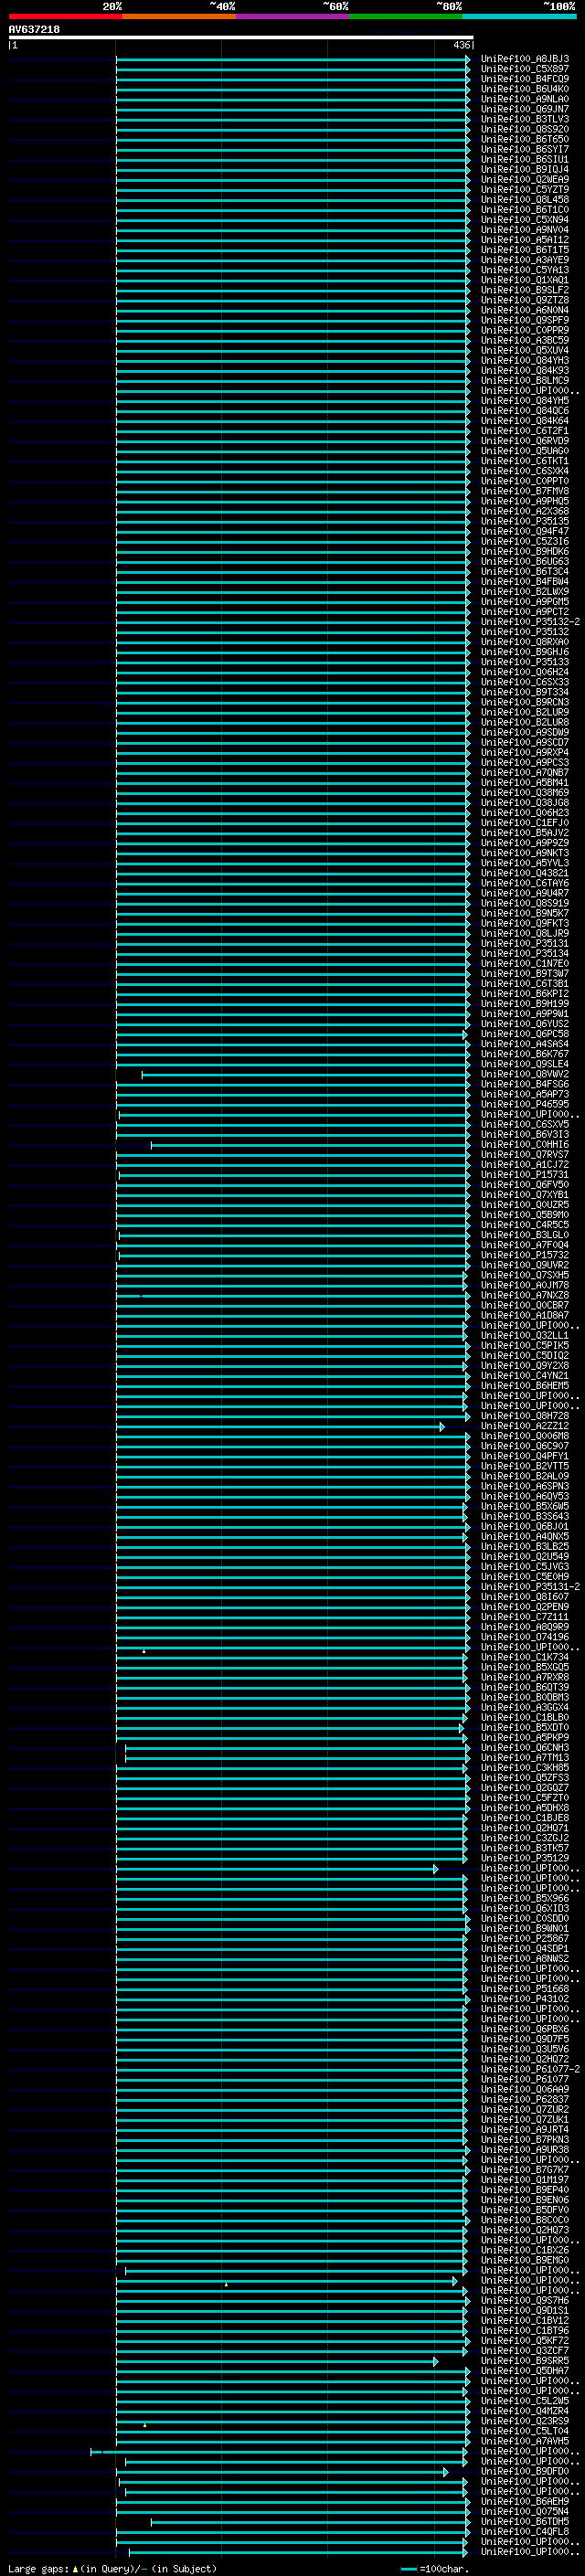585x2576 pixels.
Task: Select the UniRef100_Q9ZTZ8 label
Action: pyautogui.click(x=524, y=300)
